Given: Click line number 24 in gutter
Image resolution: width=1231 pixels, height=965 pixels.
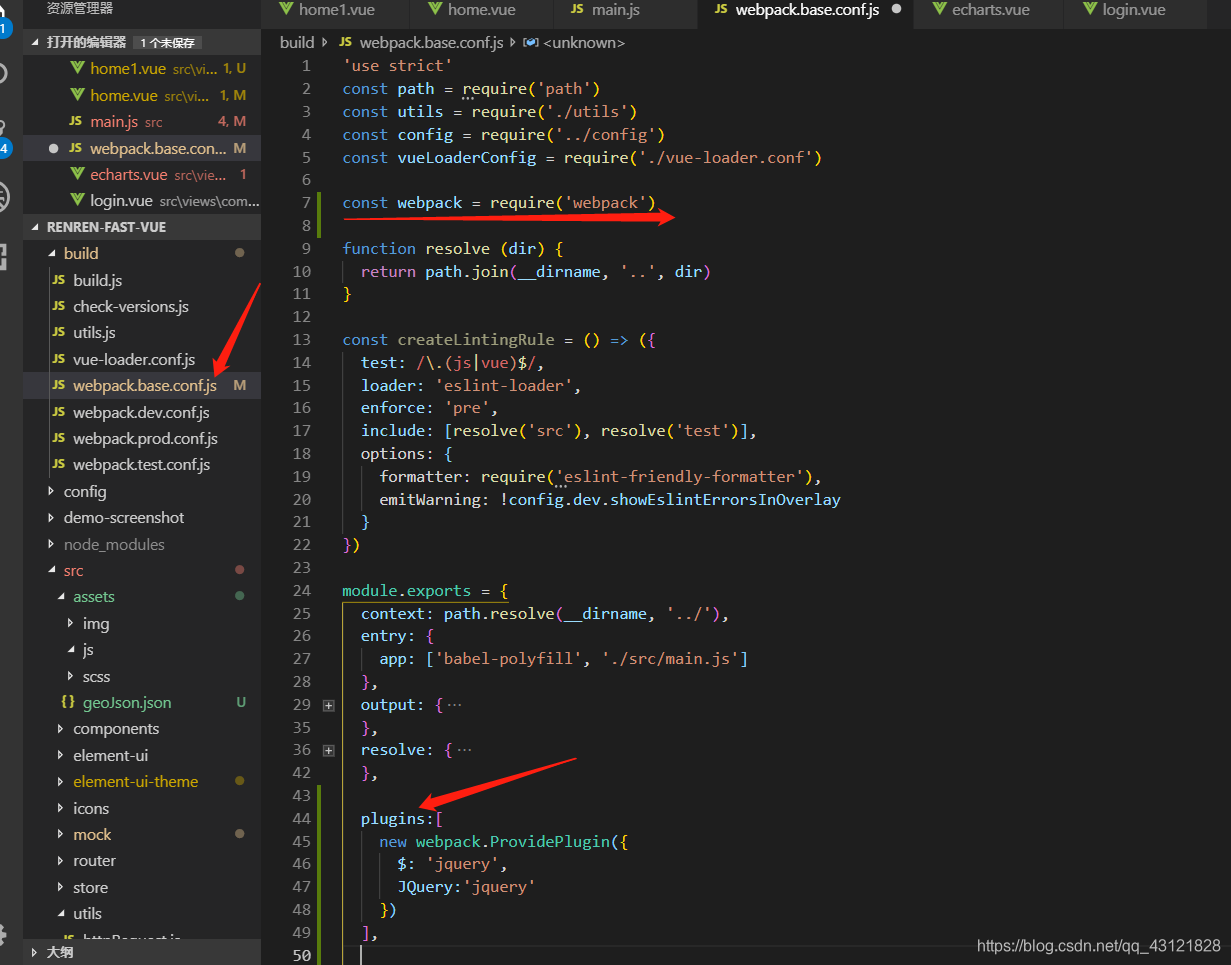Looking at the screenshot, I should pos(301,591).
